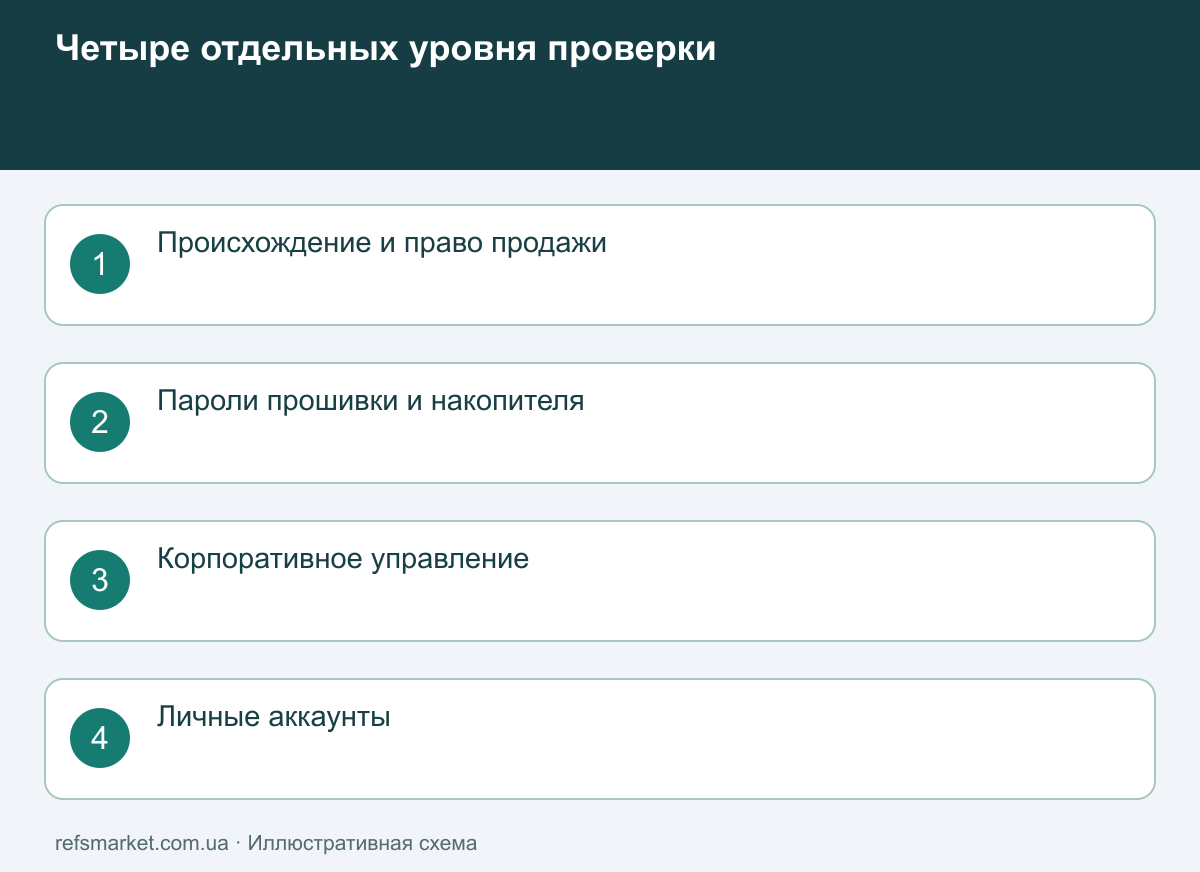Viewport: 1200px width, 872px height.
Task: Click footer text 'Иллюстративная схема'
Action: [362, 843]
